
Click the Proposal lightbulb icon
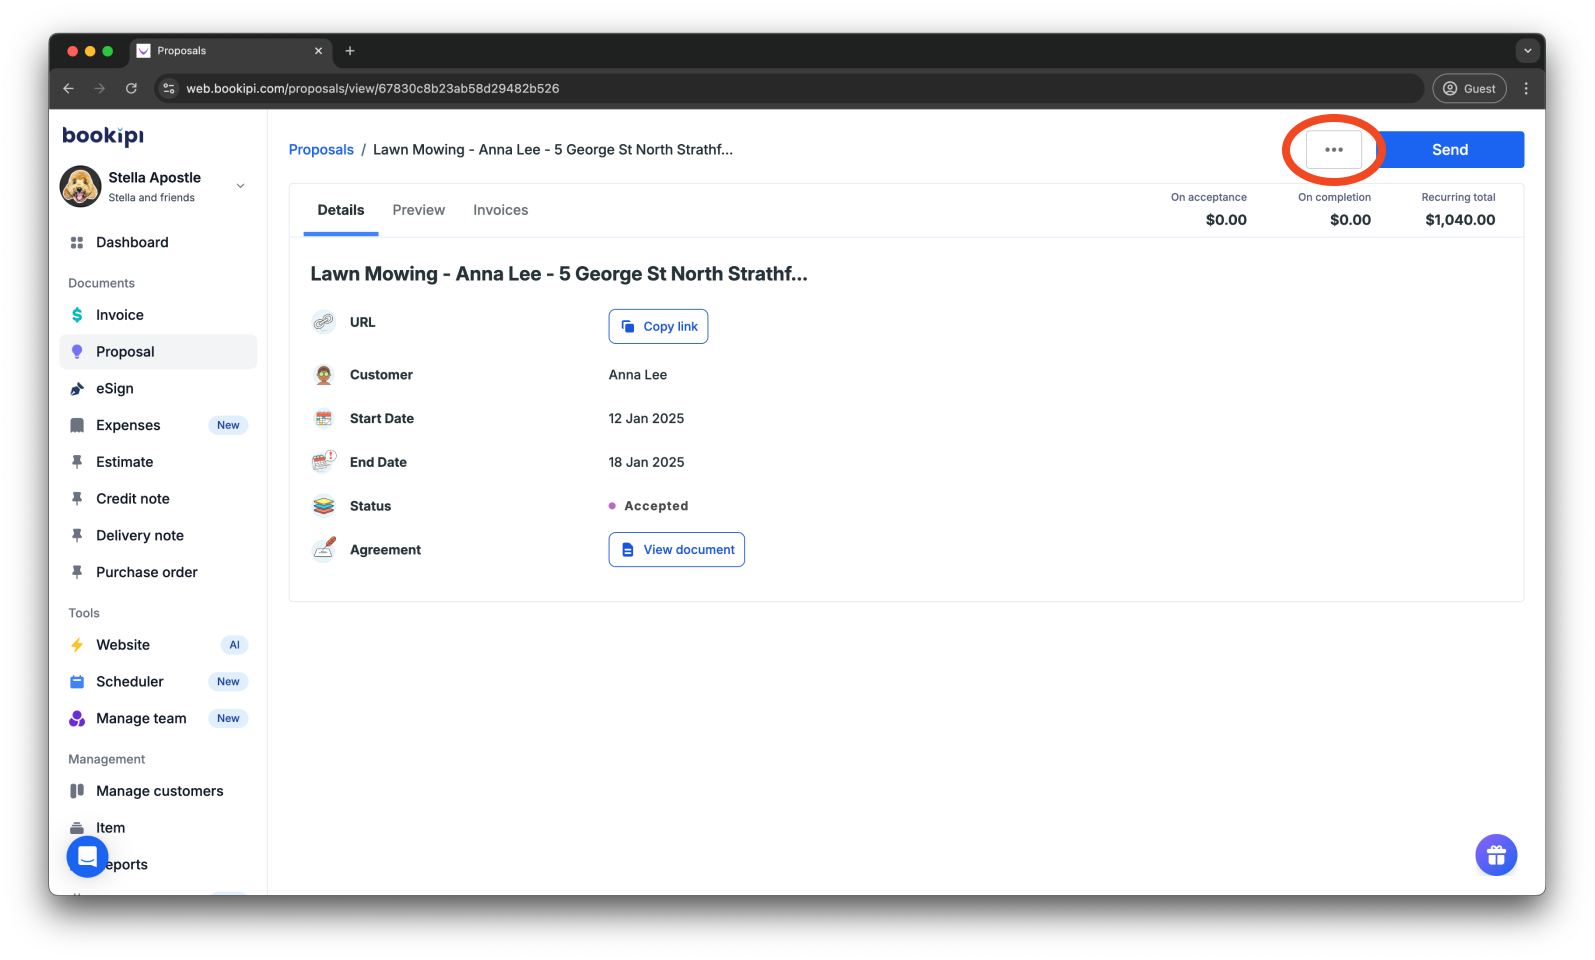[77, 352]
